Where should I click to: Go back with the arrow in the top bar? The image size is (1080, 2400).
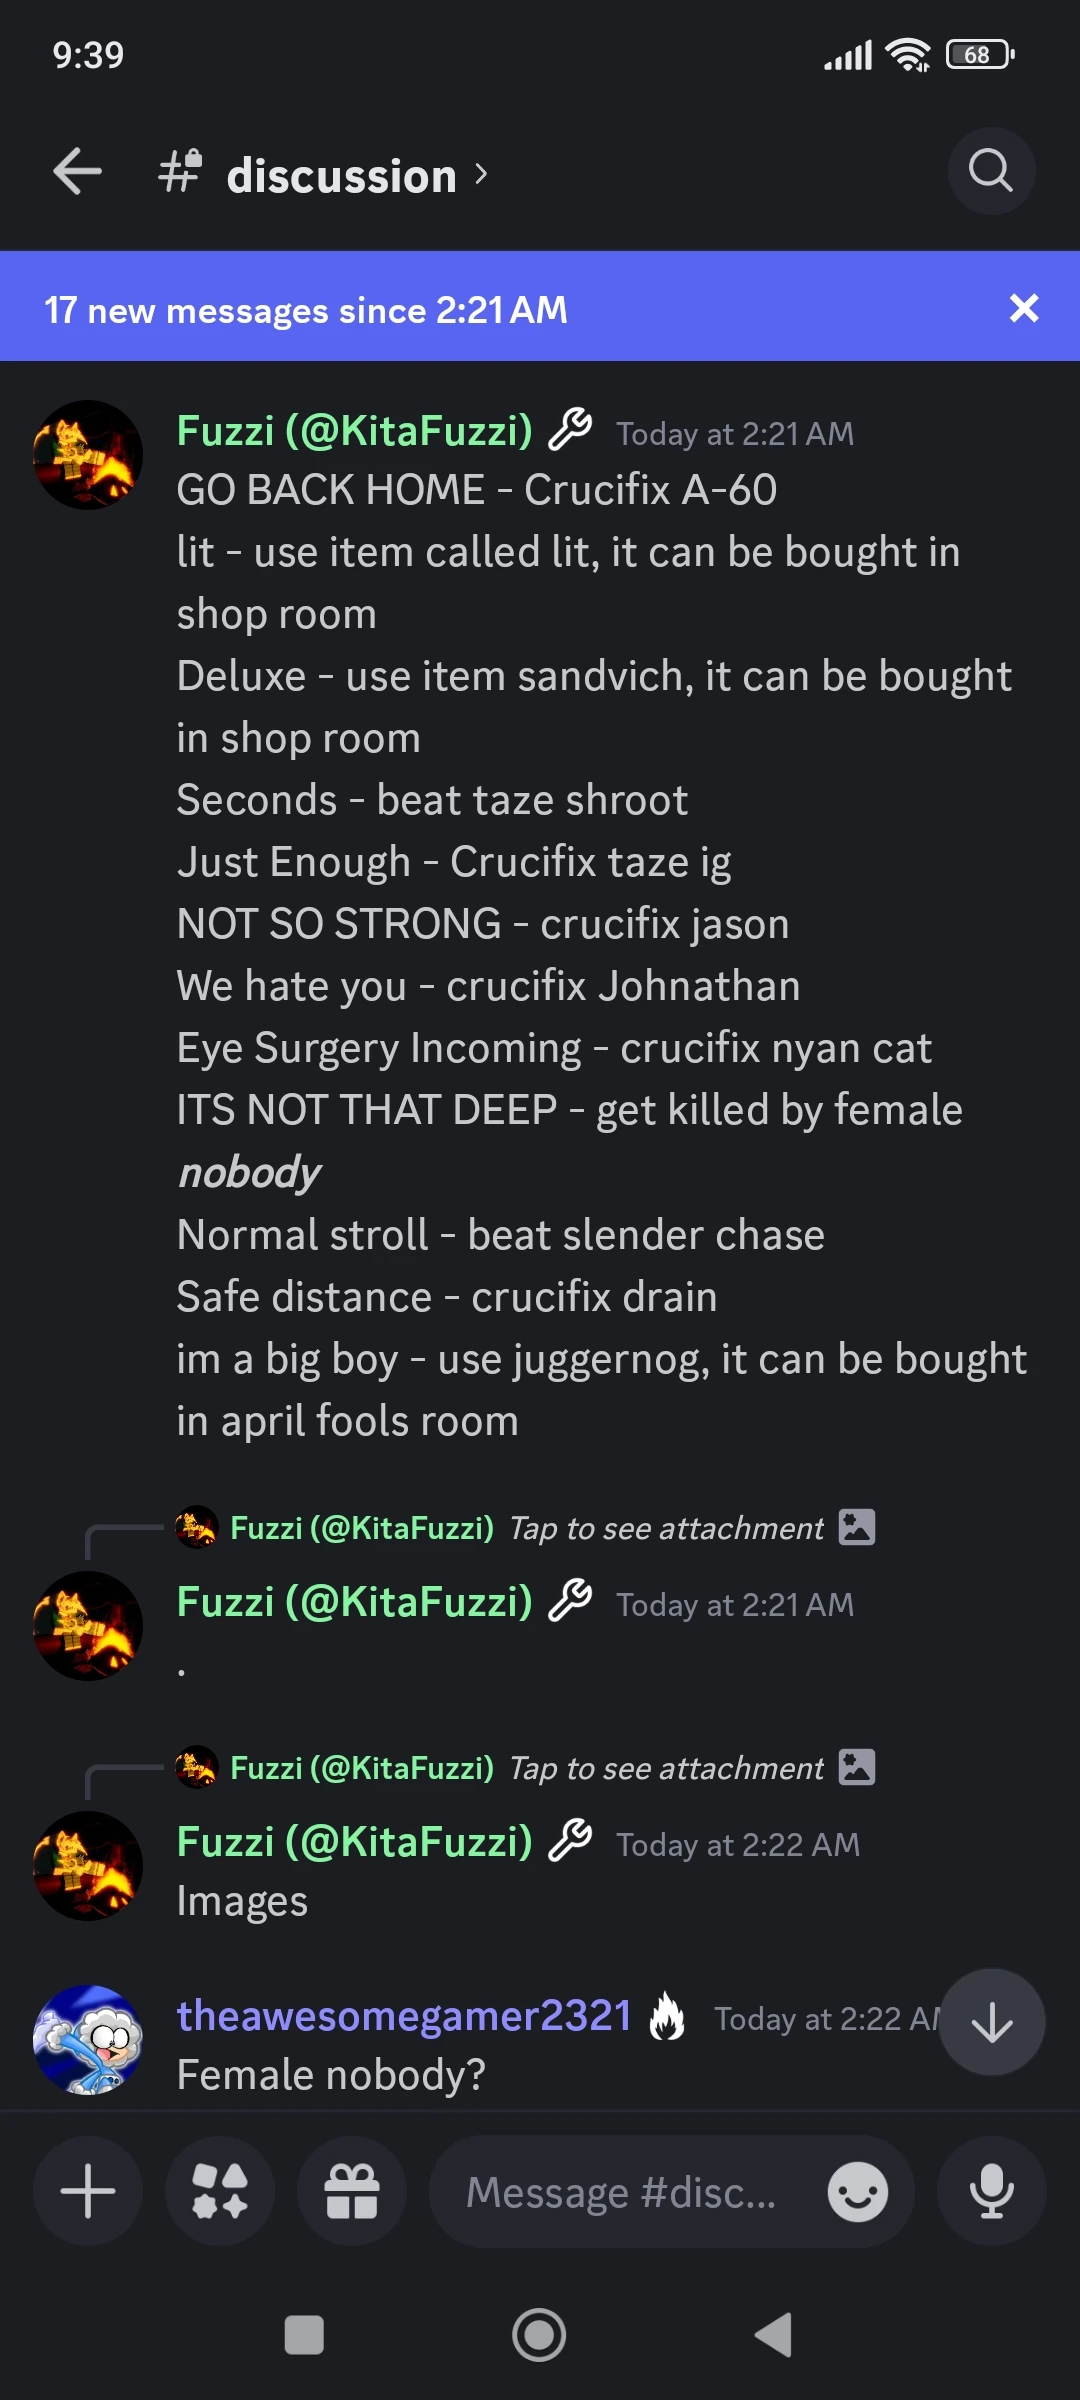(x=76, y=172)
